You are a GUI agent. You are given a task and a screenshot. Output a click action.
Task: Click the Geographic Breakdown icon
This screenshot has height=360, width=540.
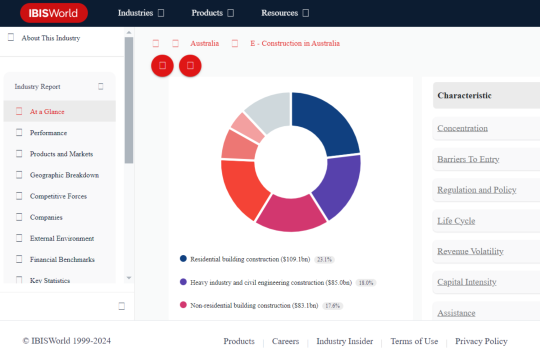coord(19,175)
